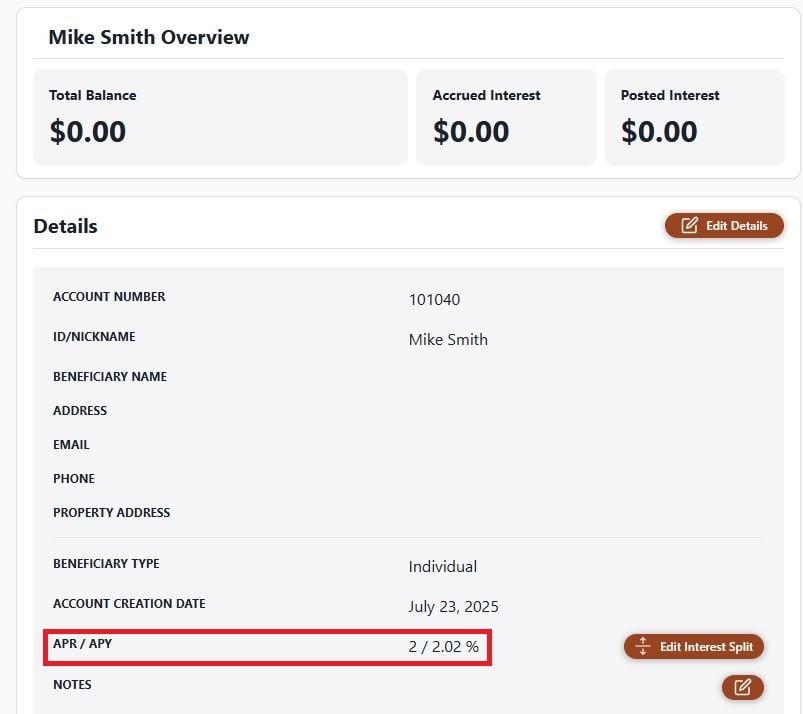Viewport: 803px width, 714px height.
Task: Click the account number 101040
Action: click(x=434, y=300)
